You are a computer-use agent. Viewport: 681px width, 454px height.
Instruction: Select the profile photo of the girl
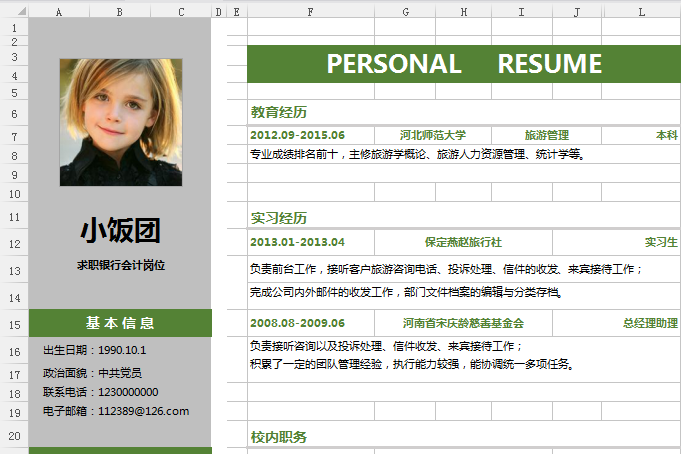(x=121, y=122)
